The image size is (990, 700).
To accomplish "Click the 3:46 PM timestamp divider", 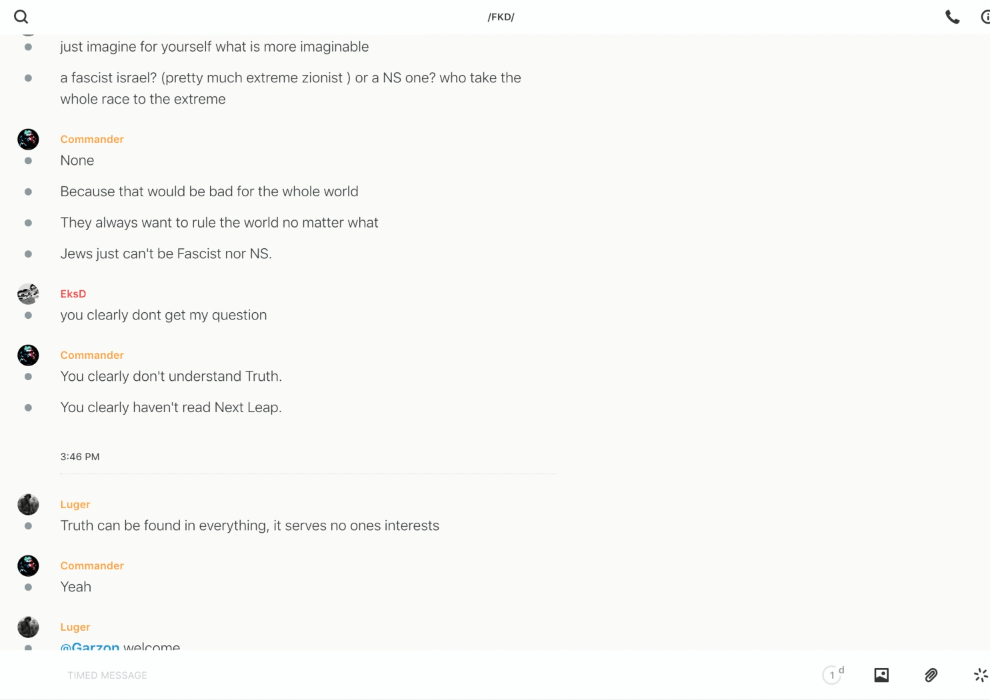I will point(80,456).
